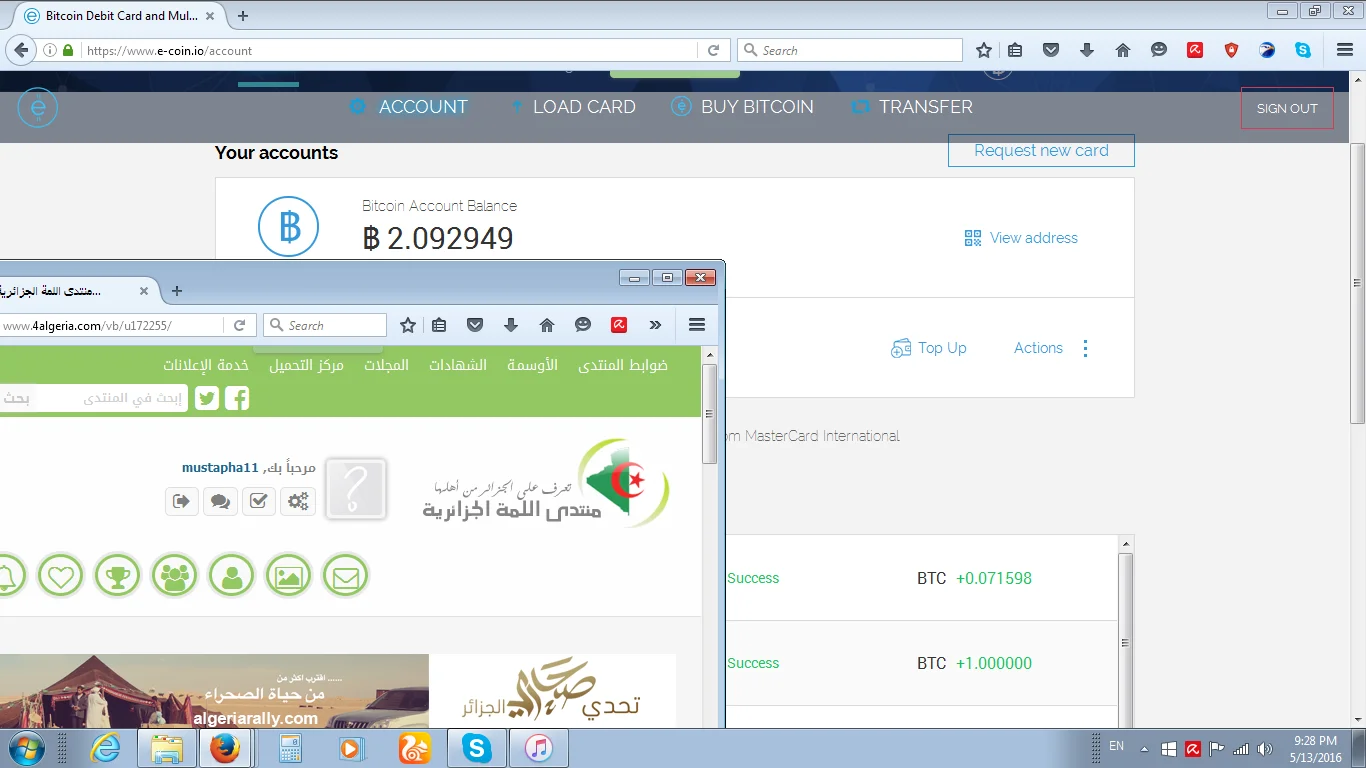This screenshot has height=768, width=1366.
Task: Open forum user settings gears icon
Action: pos(298,501)
